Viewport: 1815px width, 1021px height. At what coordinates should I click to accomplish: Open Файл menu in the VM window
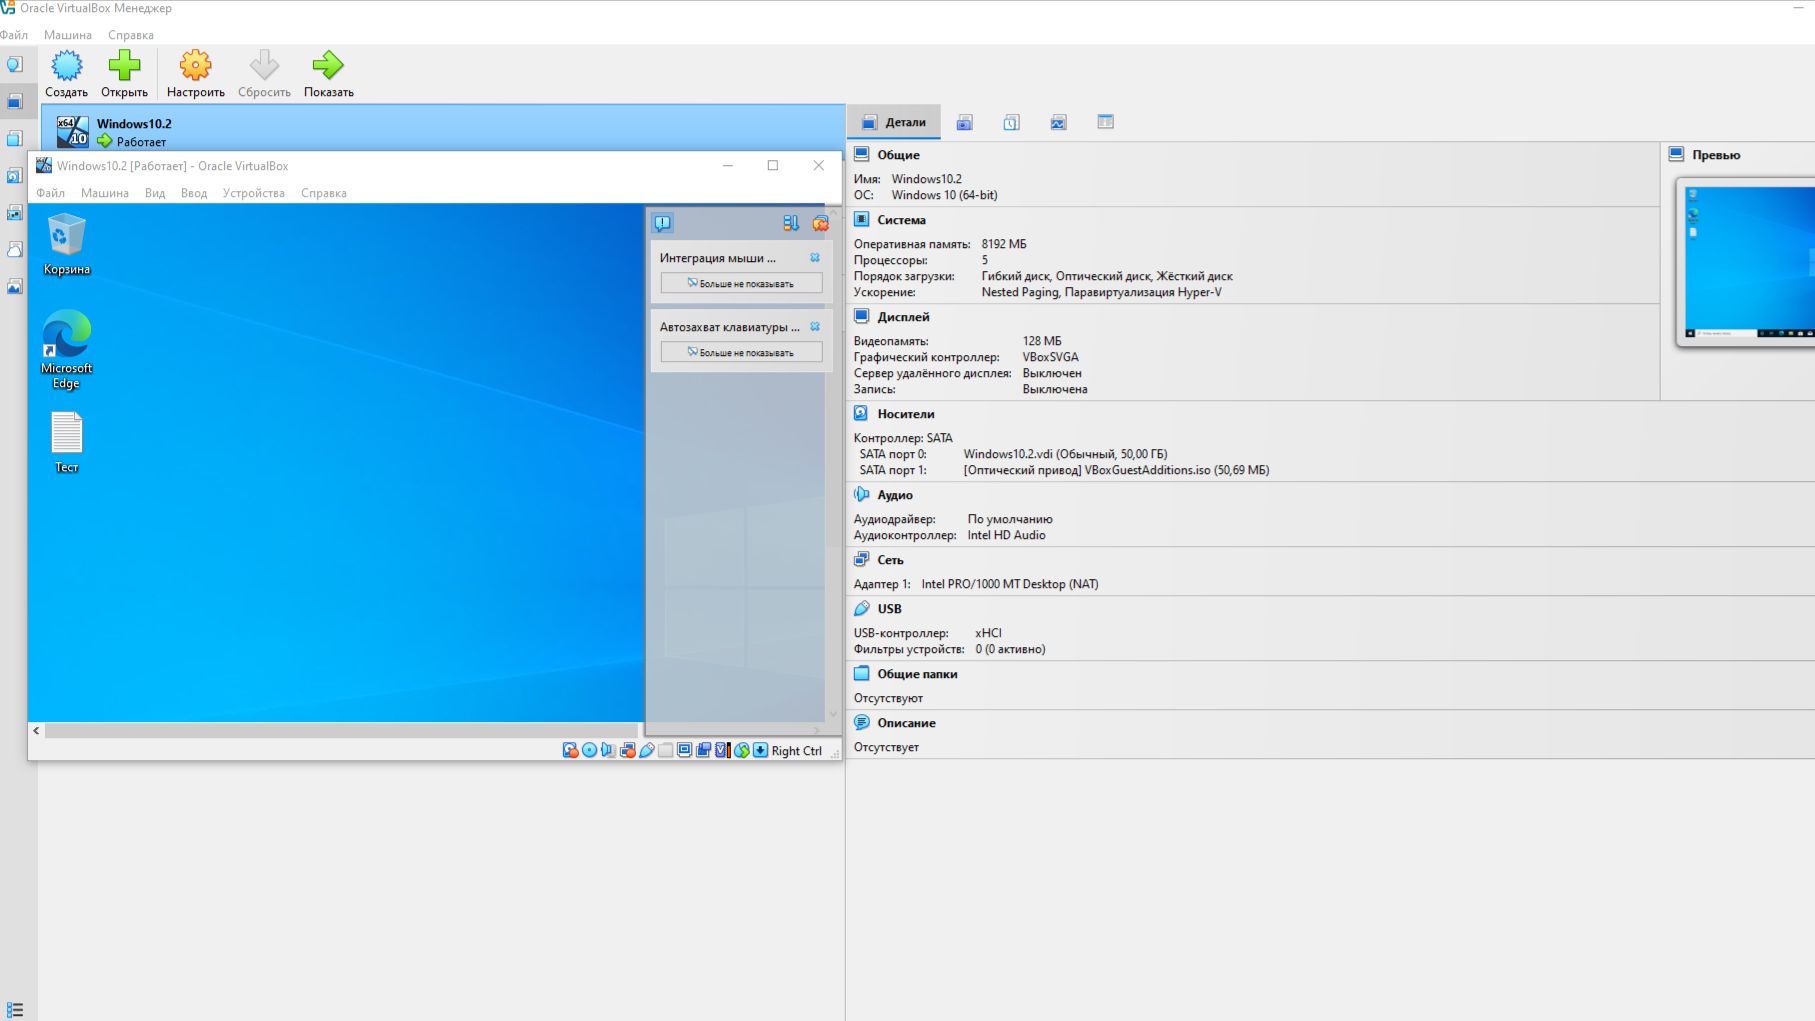pyautogui.click(x=50, y=193)
